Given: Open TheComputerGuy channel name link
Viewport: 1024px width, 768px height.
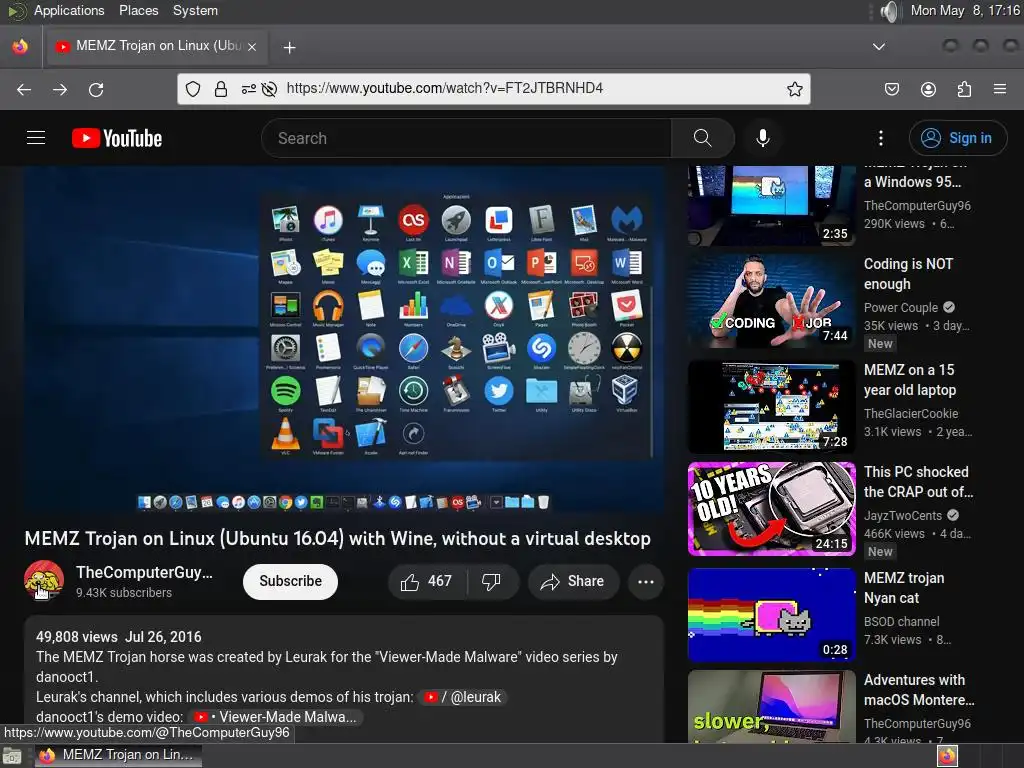Looking at the screenshot, I should [x=144, y=572].
